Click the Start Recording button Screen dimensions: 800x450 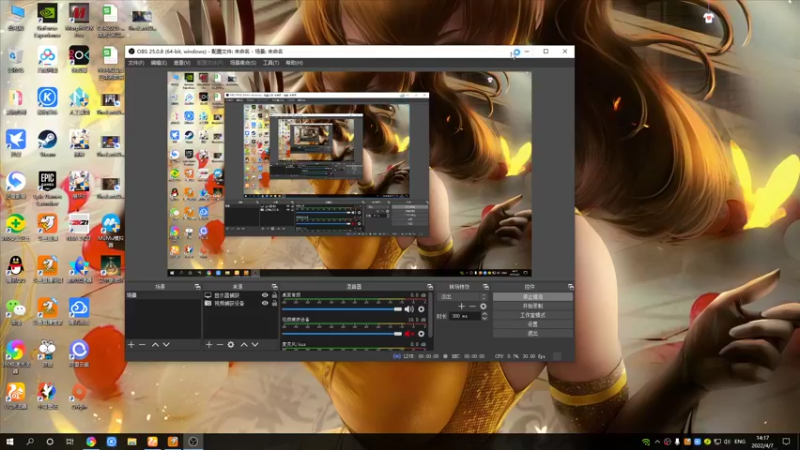(533, 306)
